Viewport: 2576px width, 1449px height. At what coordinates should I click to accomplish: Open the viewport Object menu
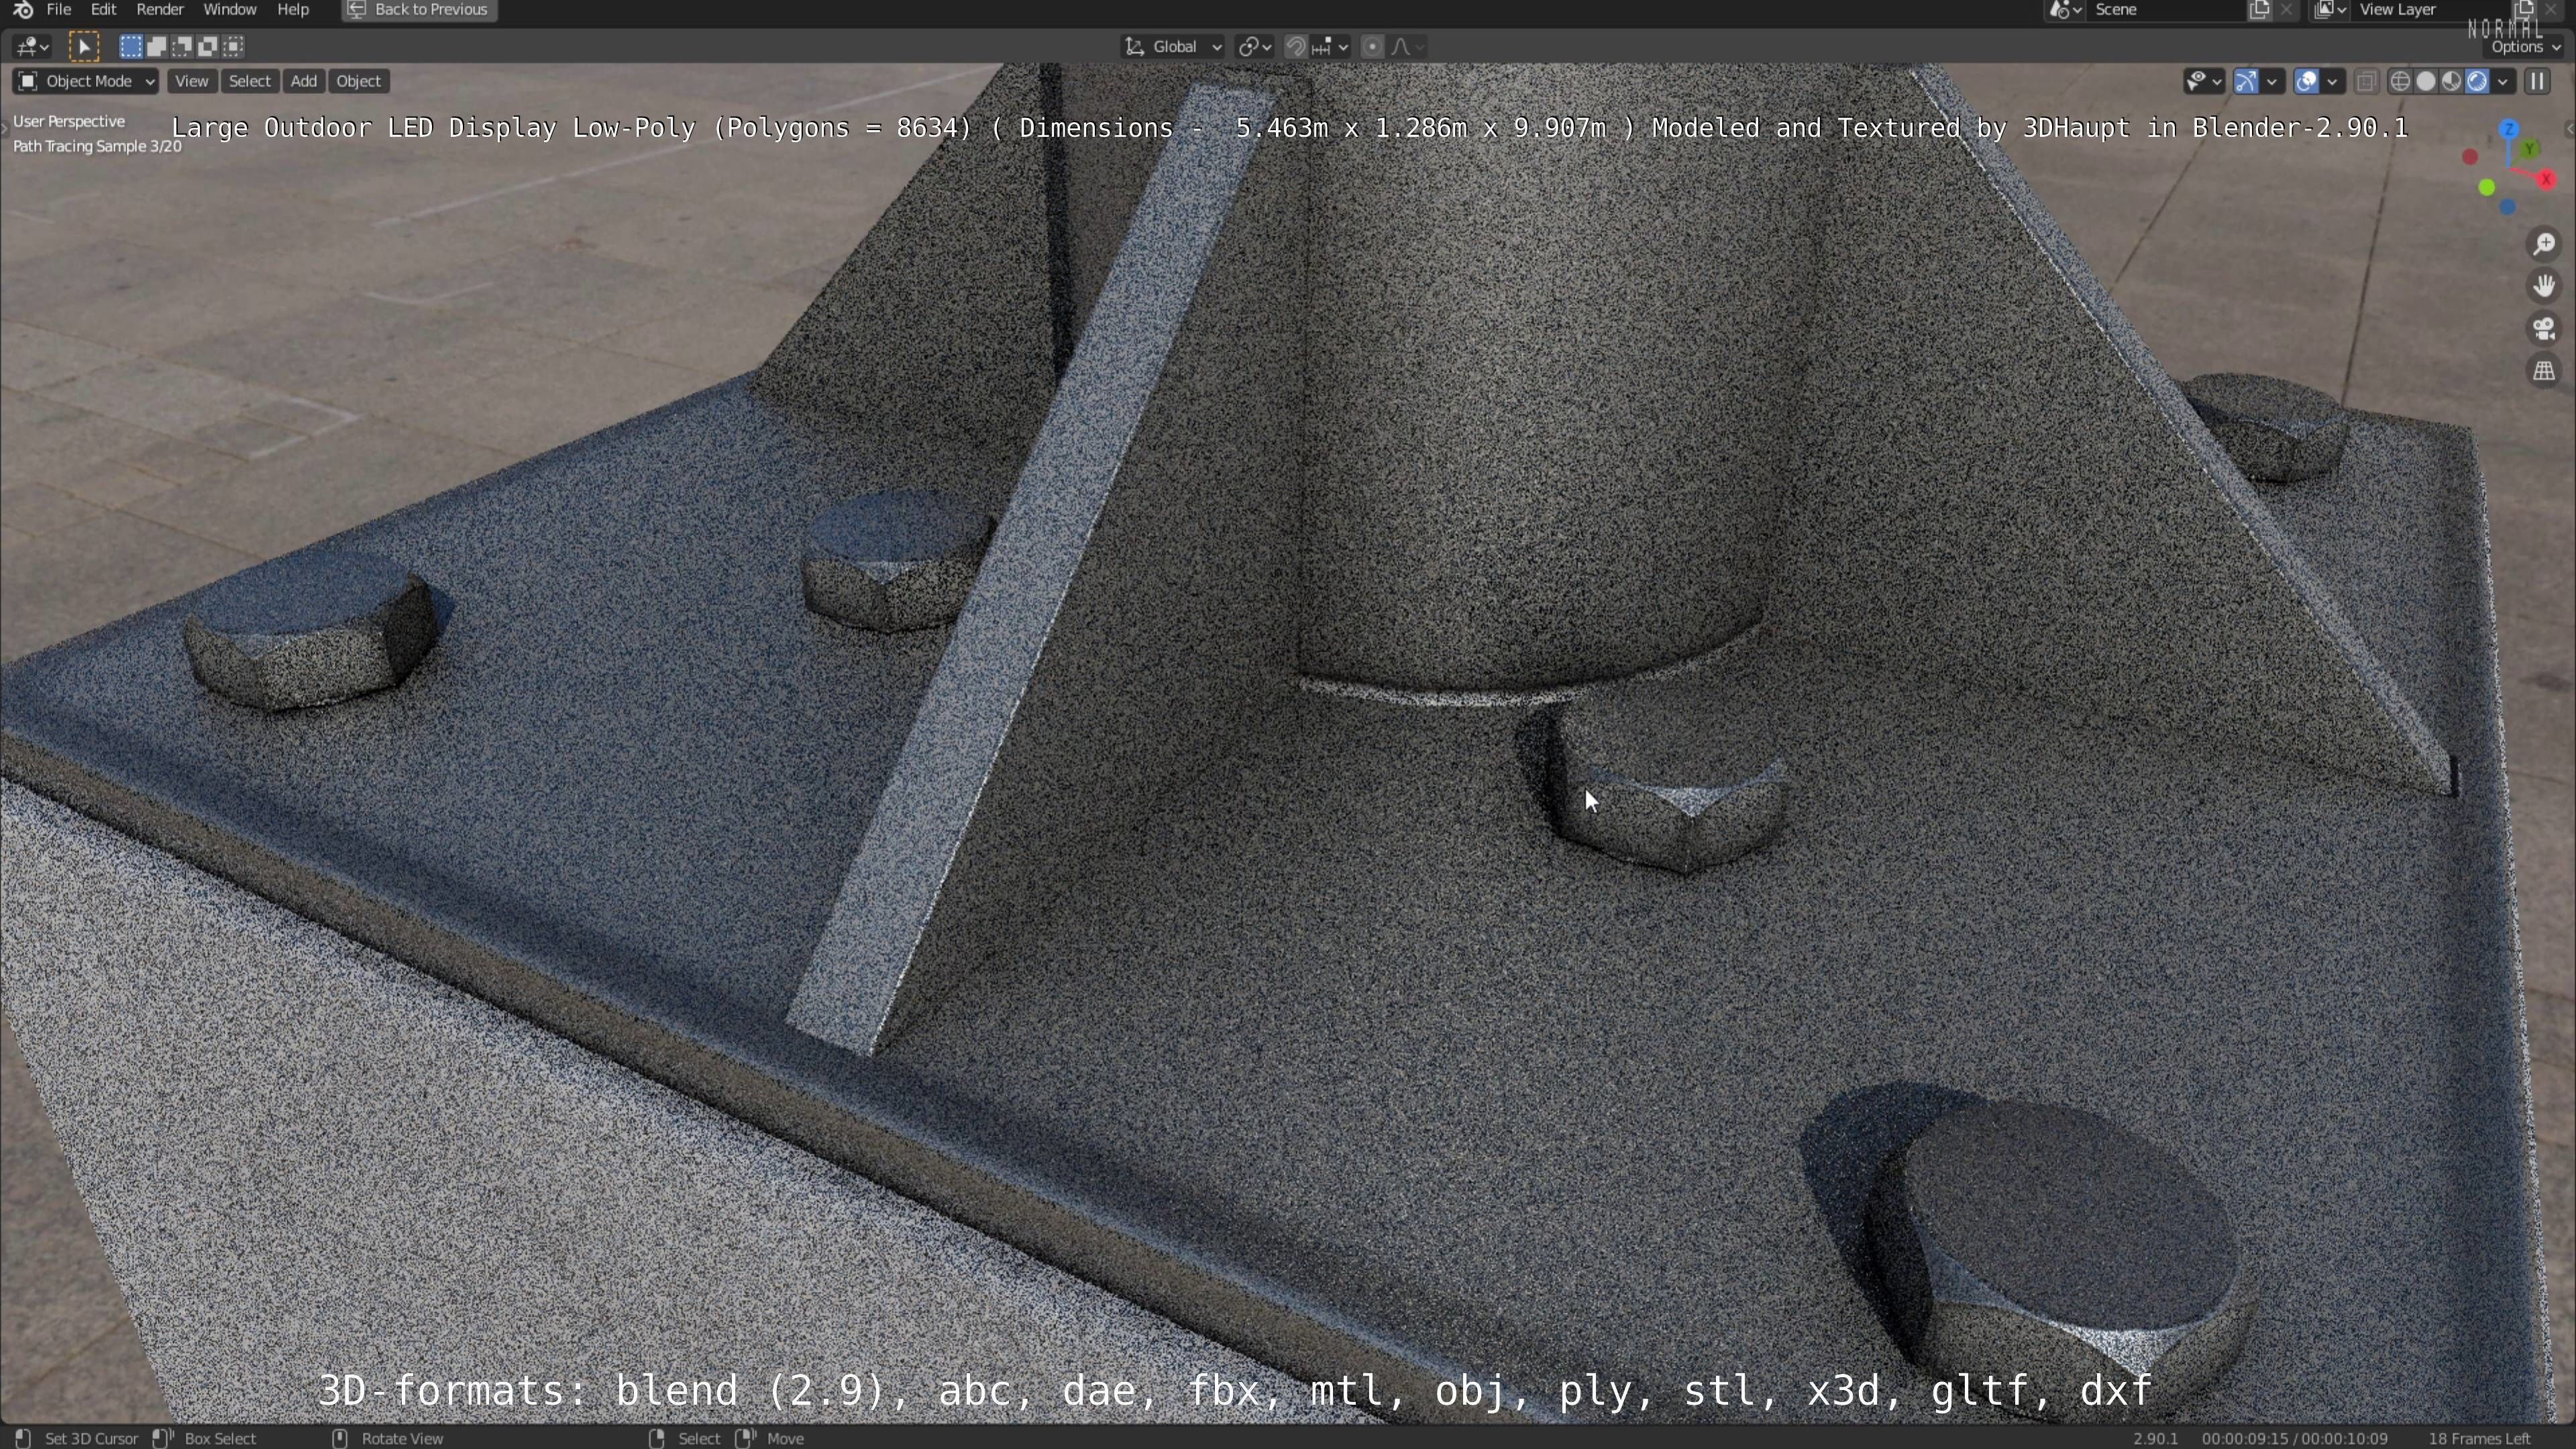[x=358, y=81]
